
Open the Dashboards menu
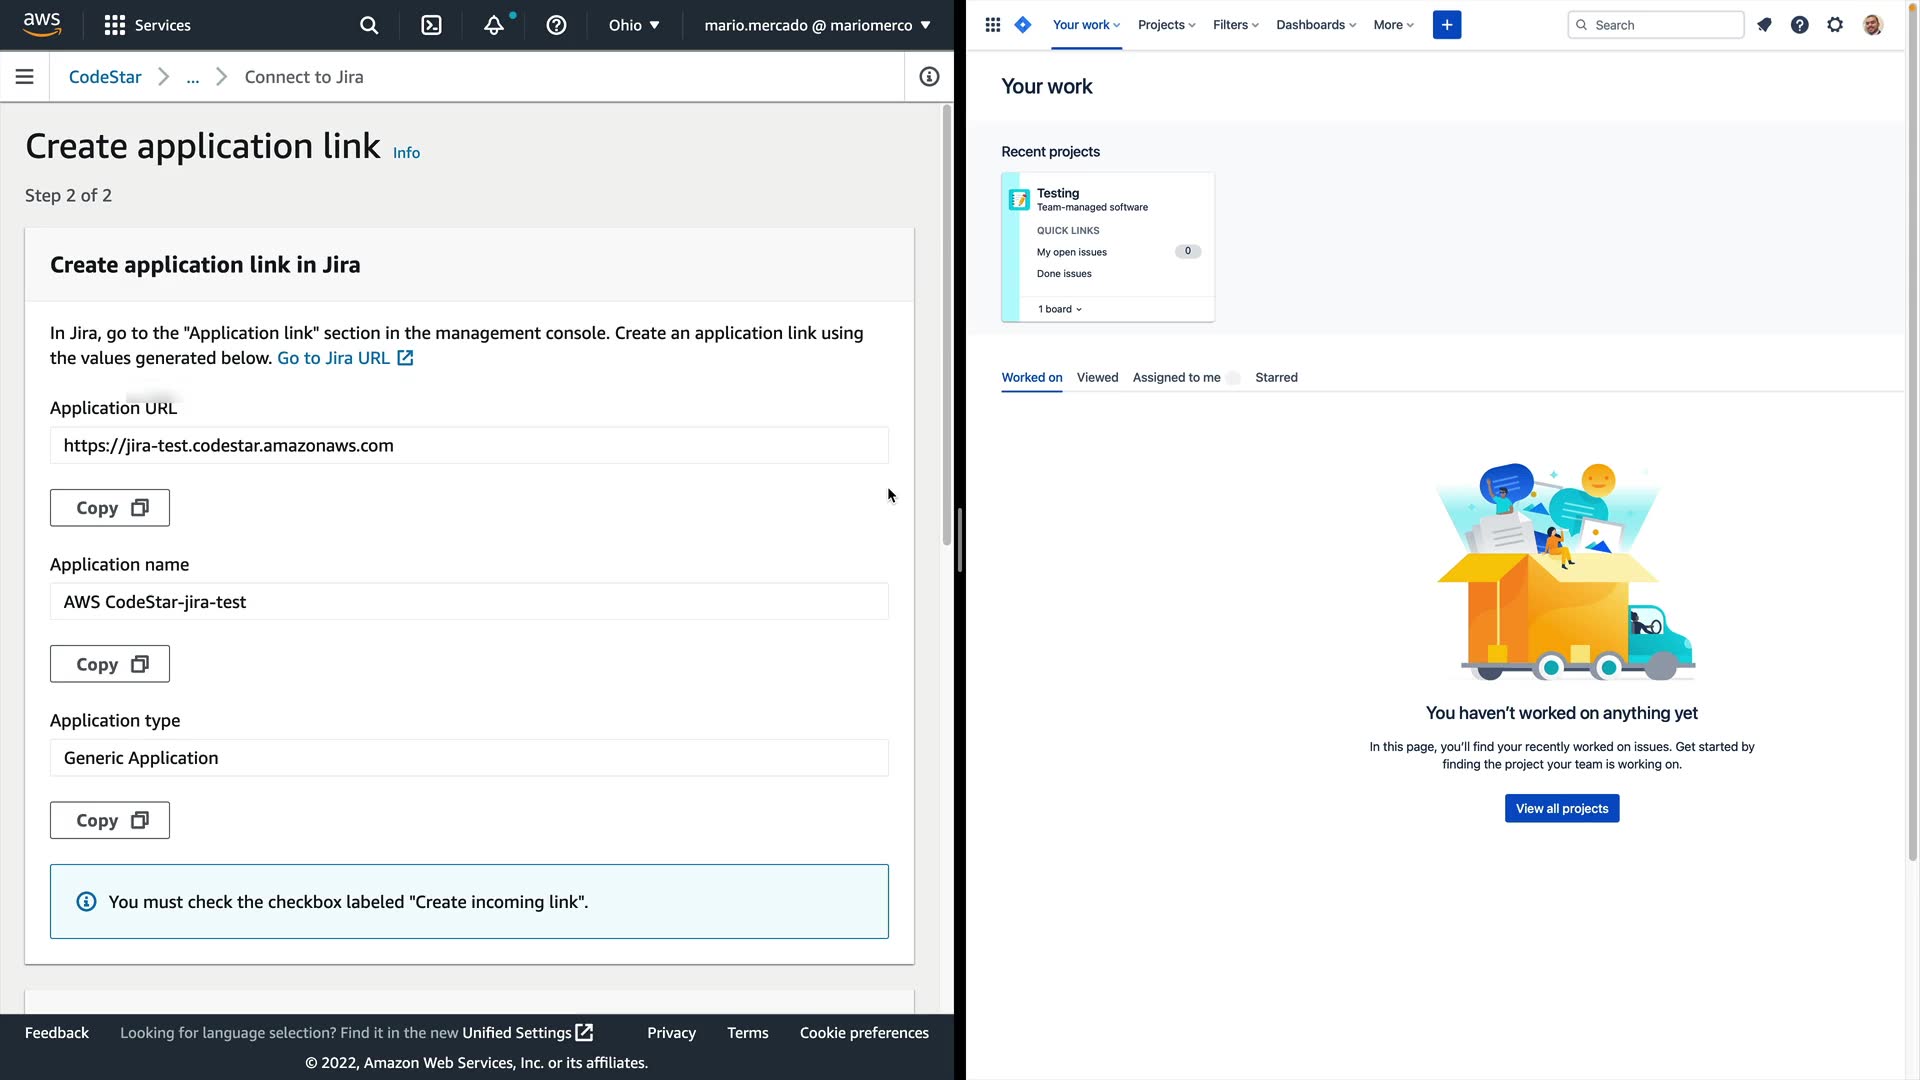tap(1315, 25)
